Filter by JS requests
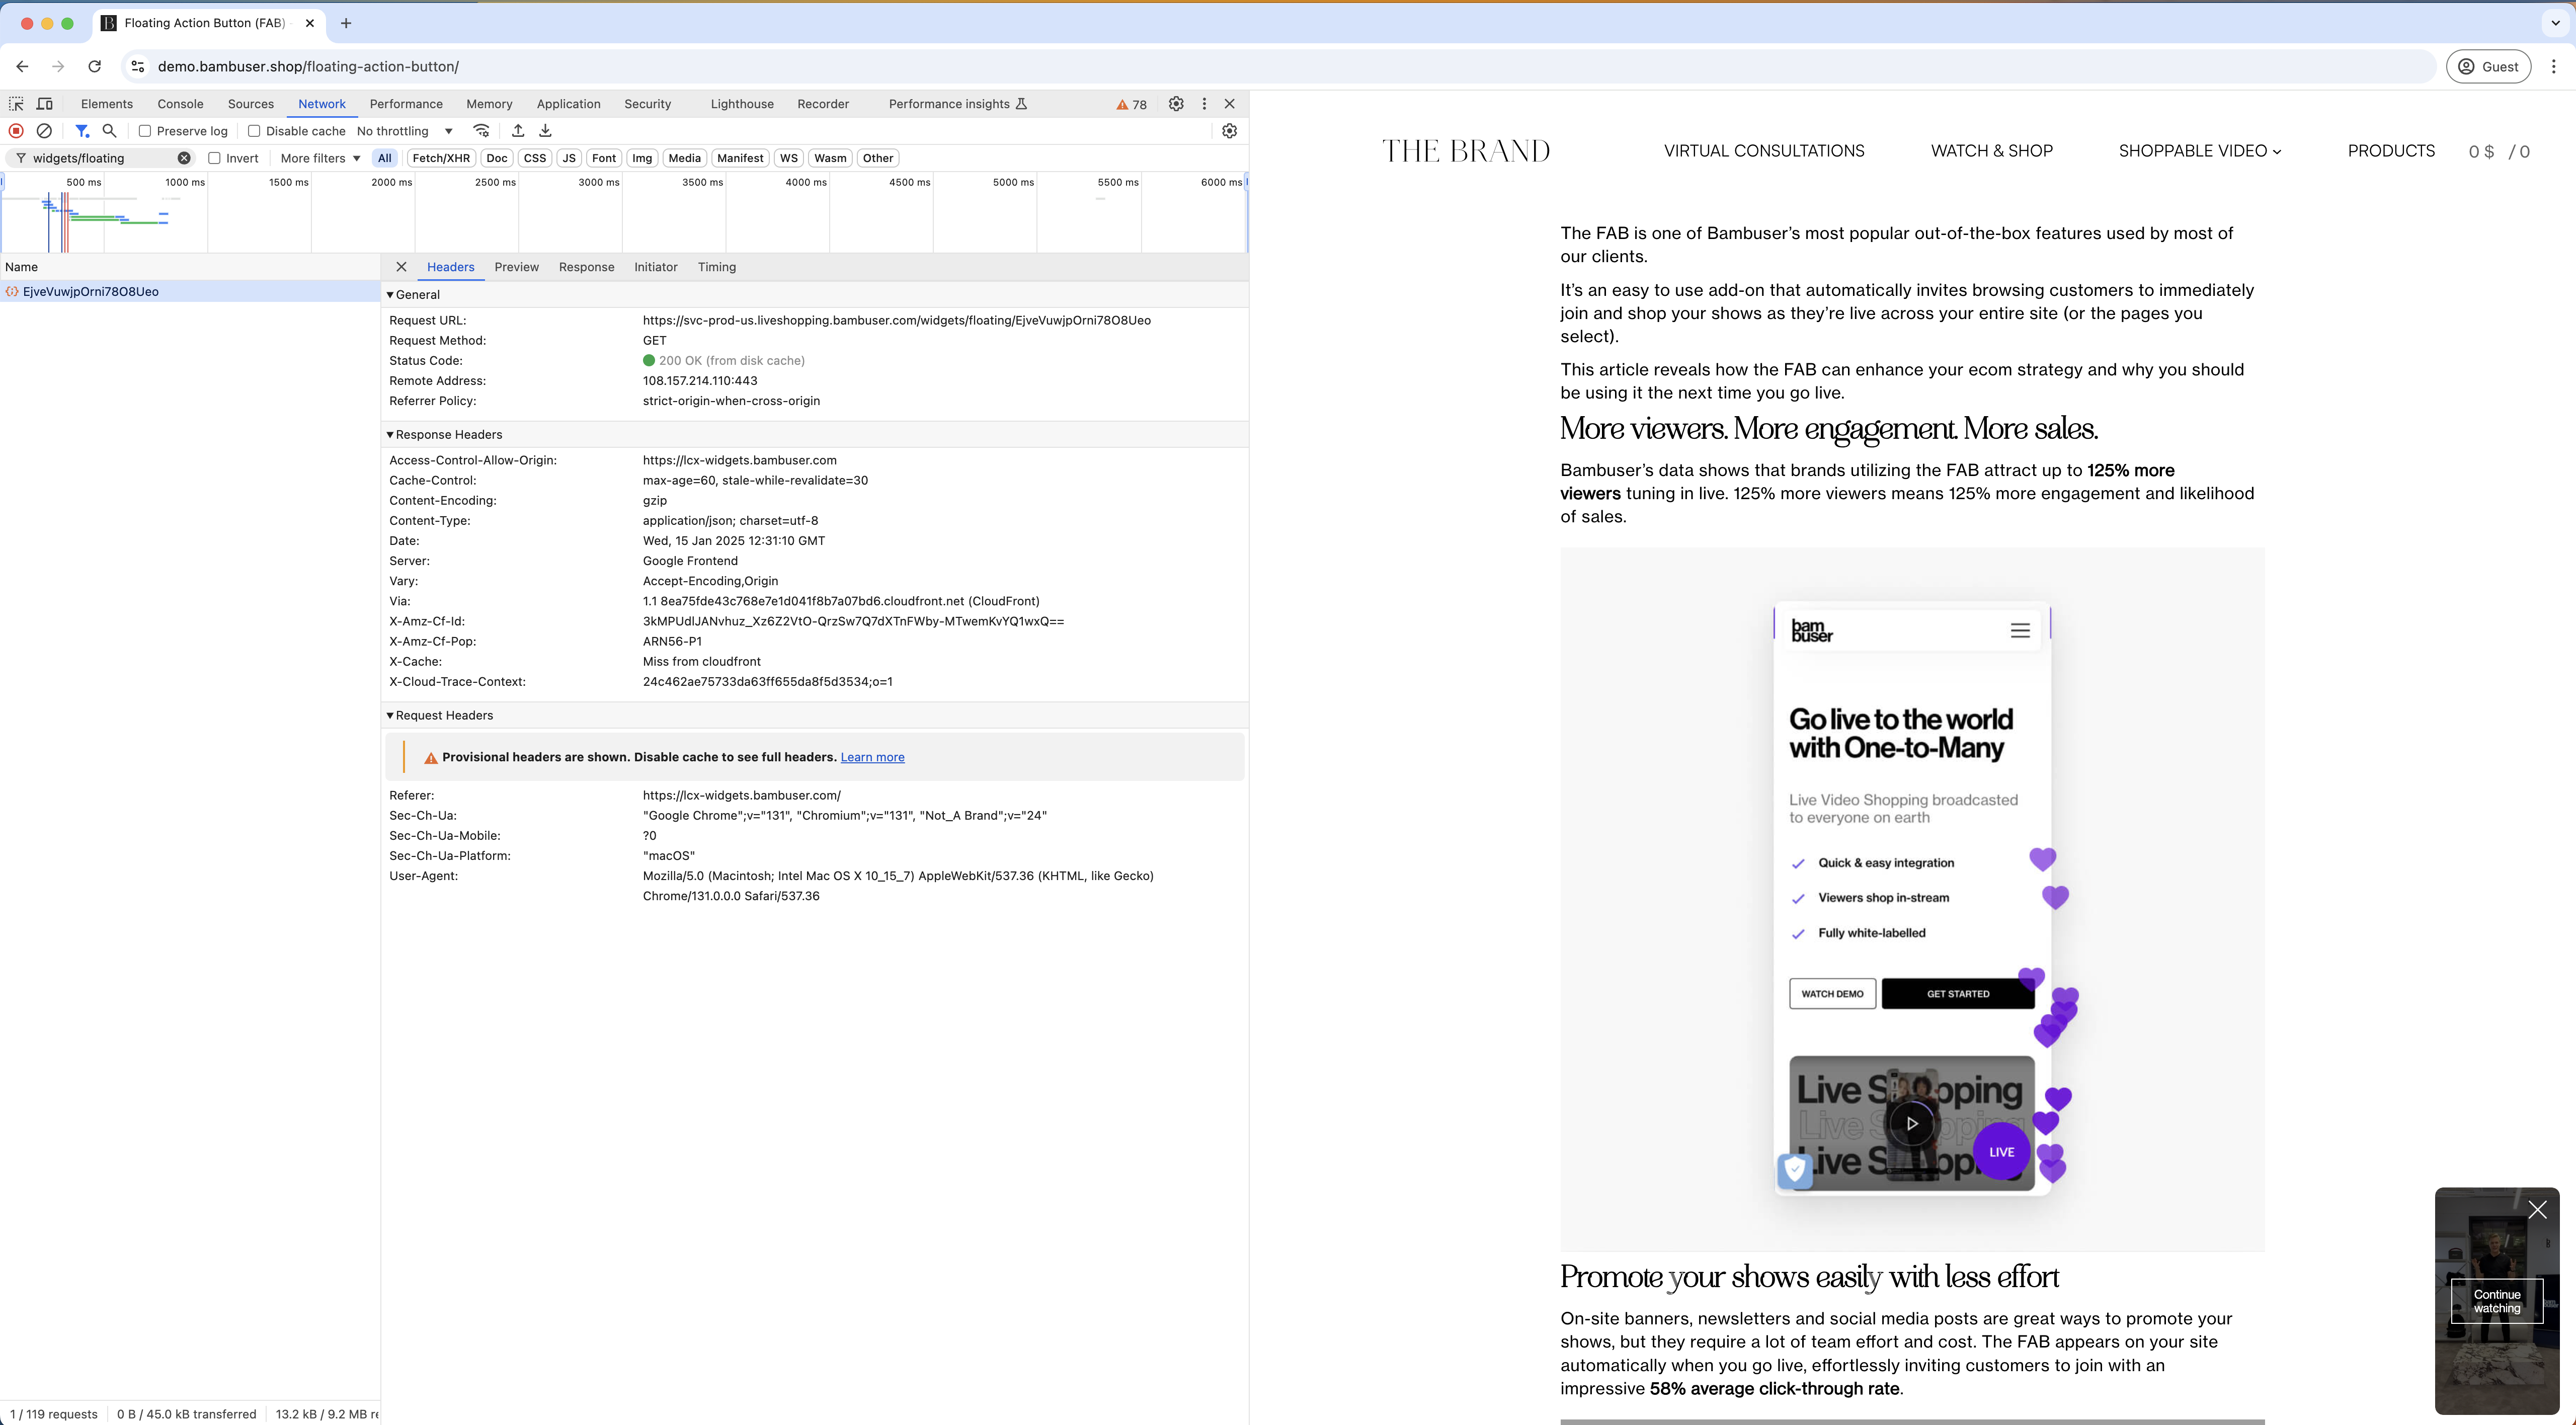 point(569,158)
